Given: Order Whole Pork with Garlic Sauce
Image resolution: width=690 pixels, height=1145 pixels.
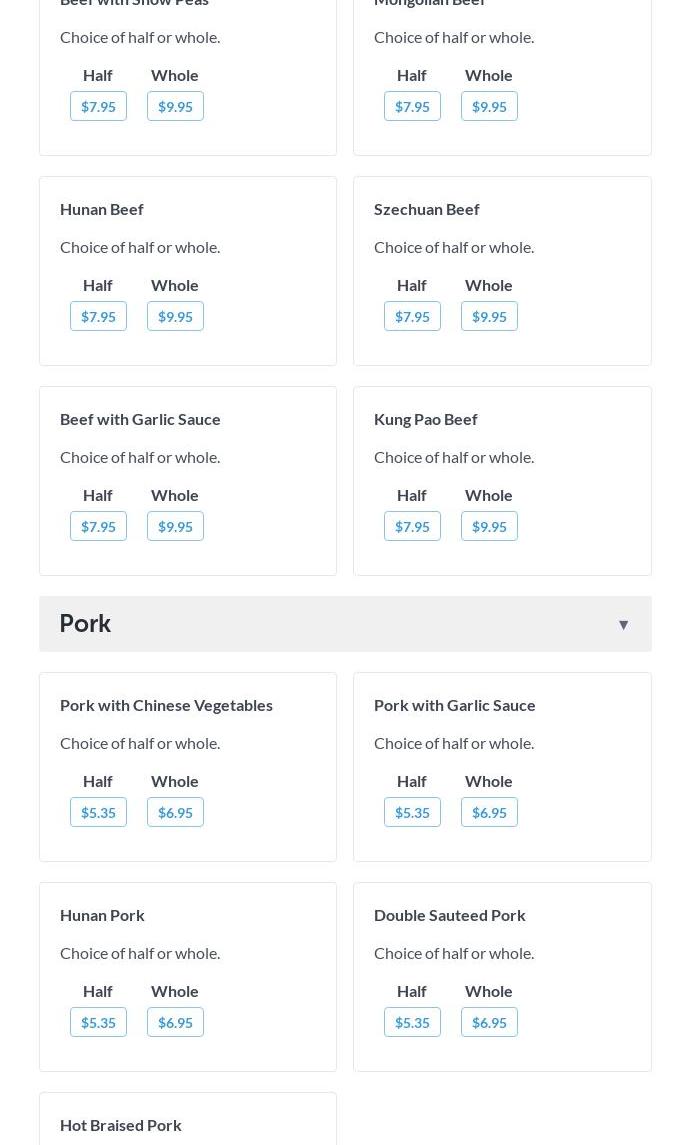Looking at the screenshot, I should pyautogui.click(x=489, y=812).
